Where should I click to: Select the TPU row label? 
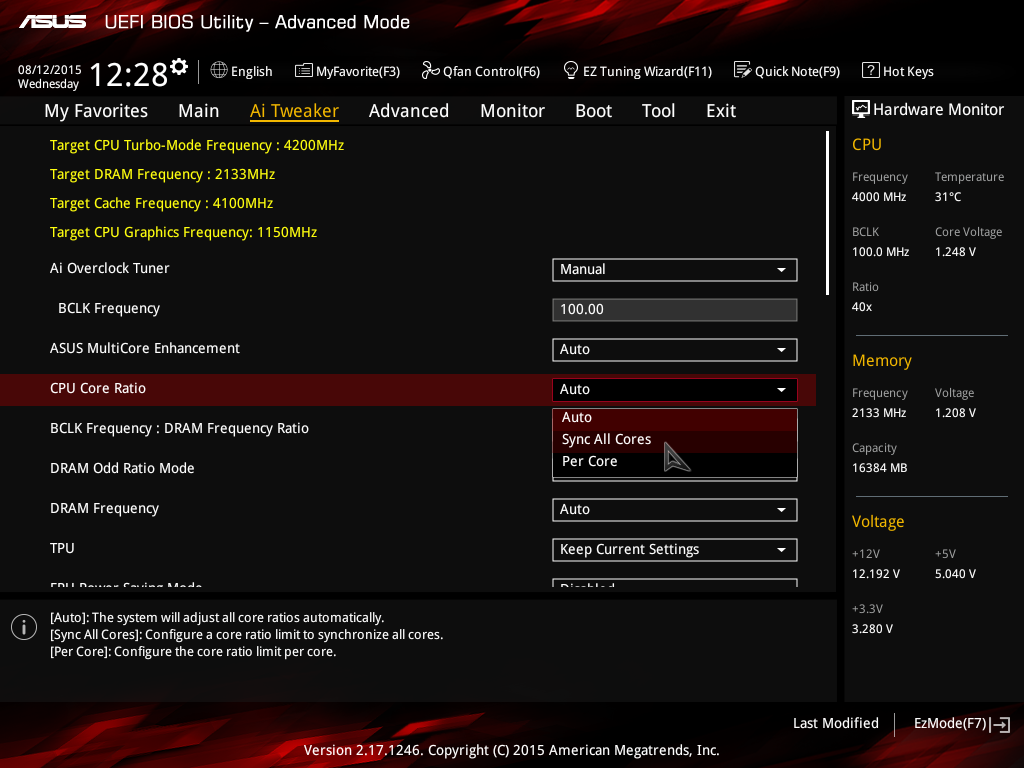pos(62,548)
